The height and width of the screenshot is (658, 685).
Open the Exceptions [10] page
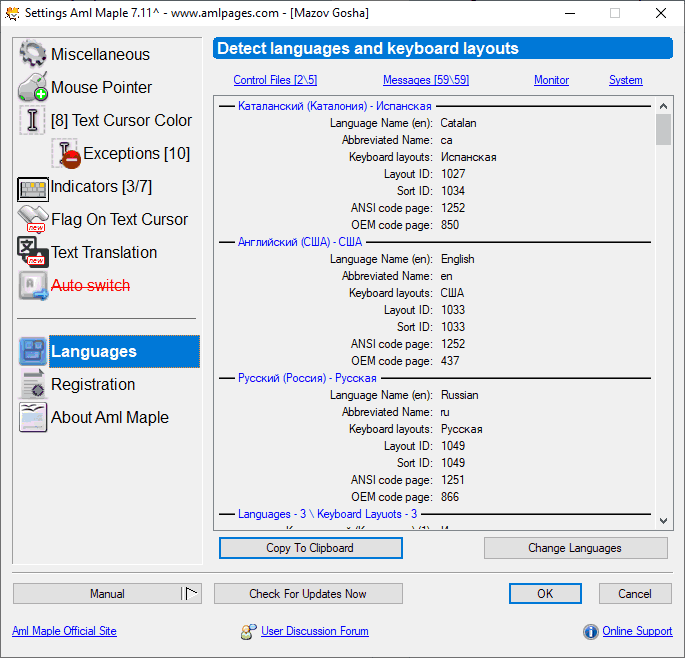pos(136,153)
